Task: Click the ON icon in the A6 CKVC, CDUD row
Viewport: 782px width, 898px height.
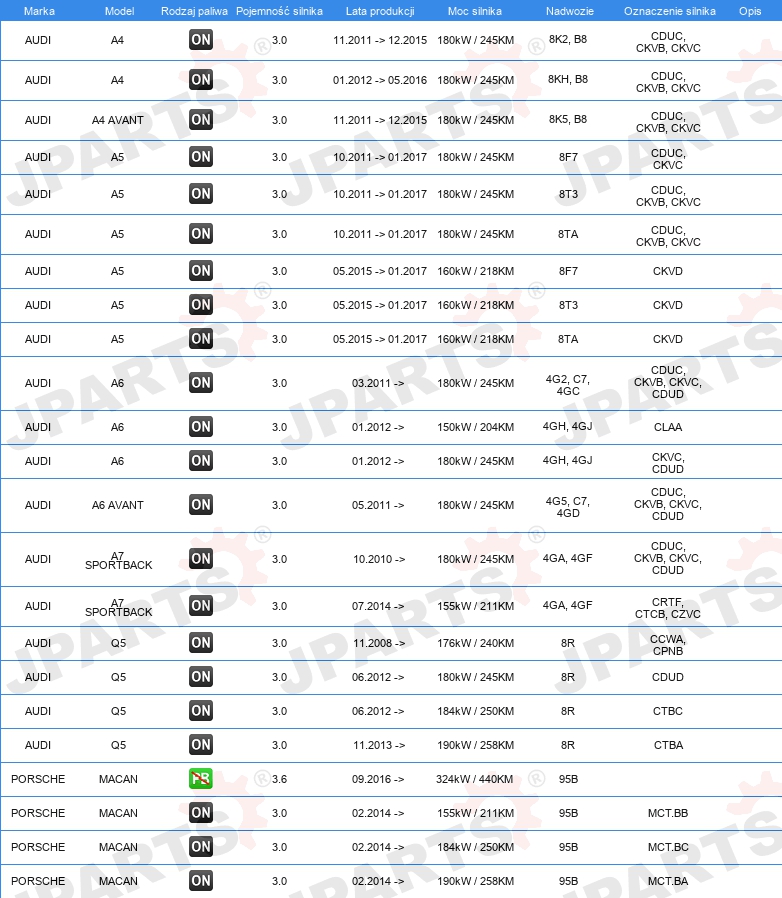Action: [x=201, y=461]
